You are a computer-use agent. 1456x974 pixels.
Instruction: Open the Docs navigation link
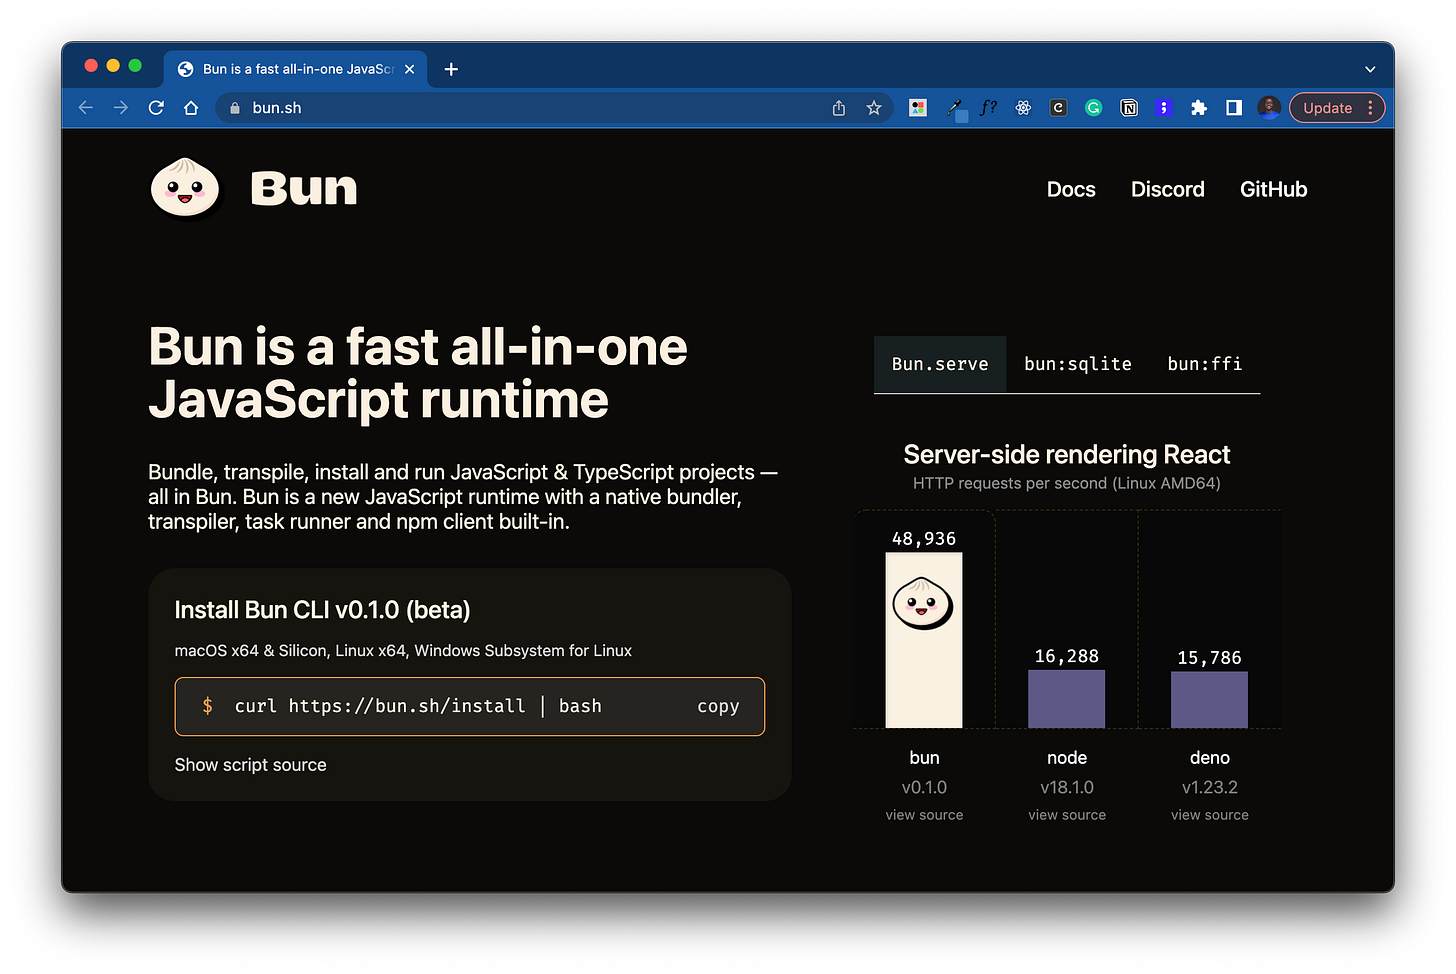click(x=1071, y=189)
